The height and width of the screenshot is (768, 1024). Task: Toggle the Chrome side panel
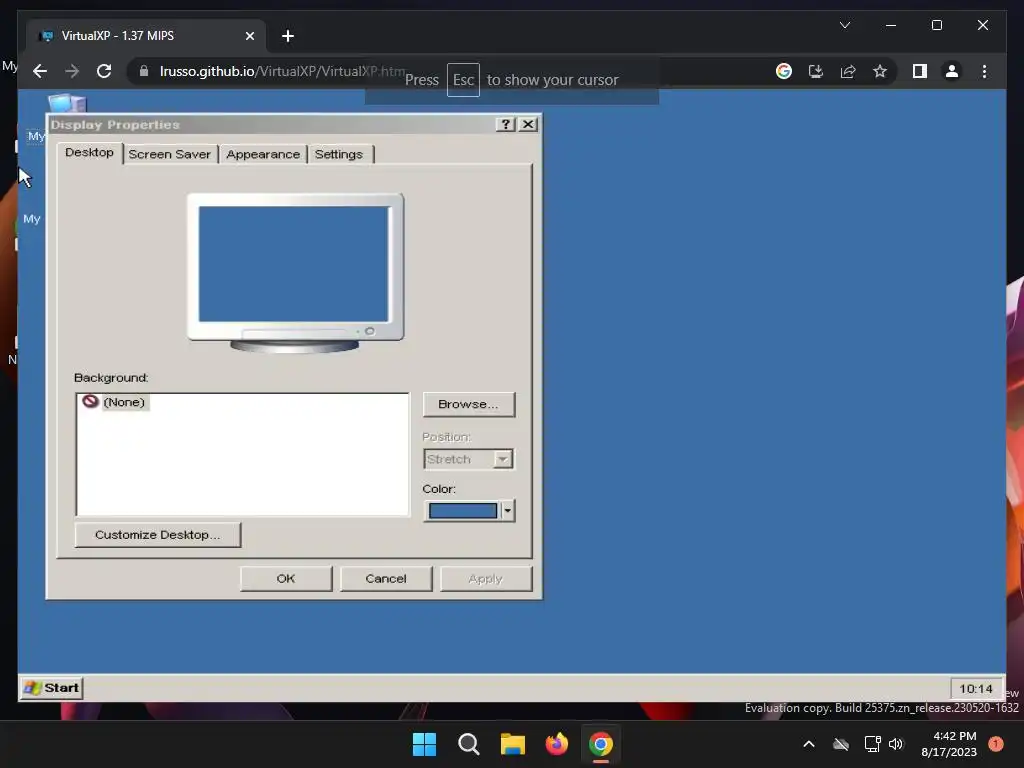920,71
